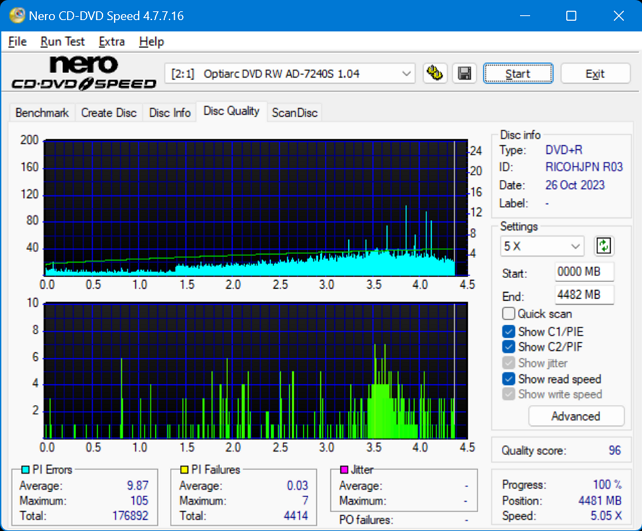Click the End position field 4482 MB
The height and width of the screenshot is (531, 642).
pos(584,295)
